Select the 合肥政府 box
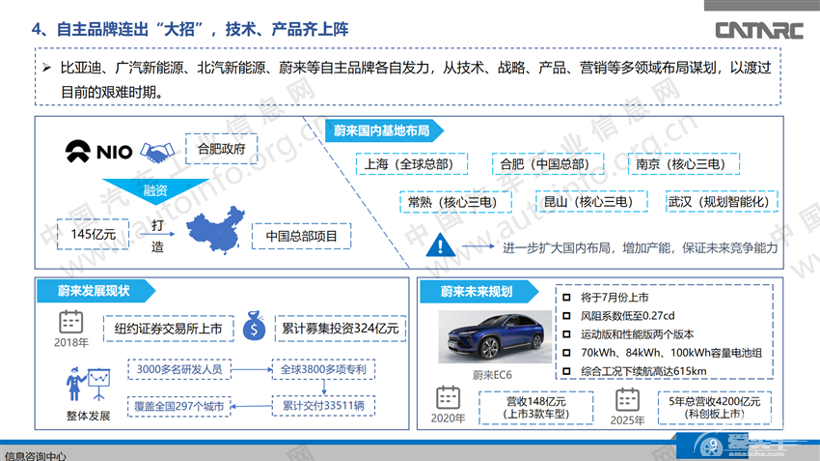The image size is (820, 461). [221, 149]
